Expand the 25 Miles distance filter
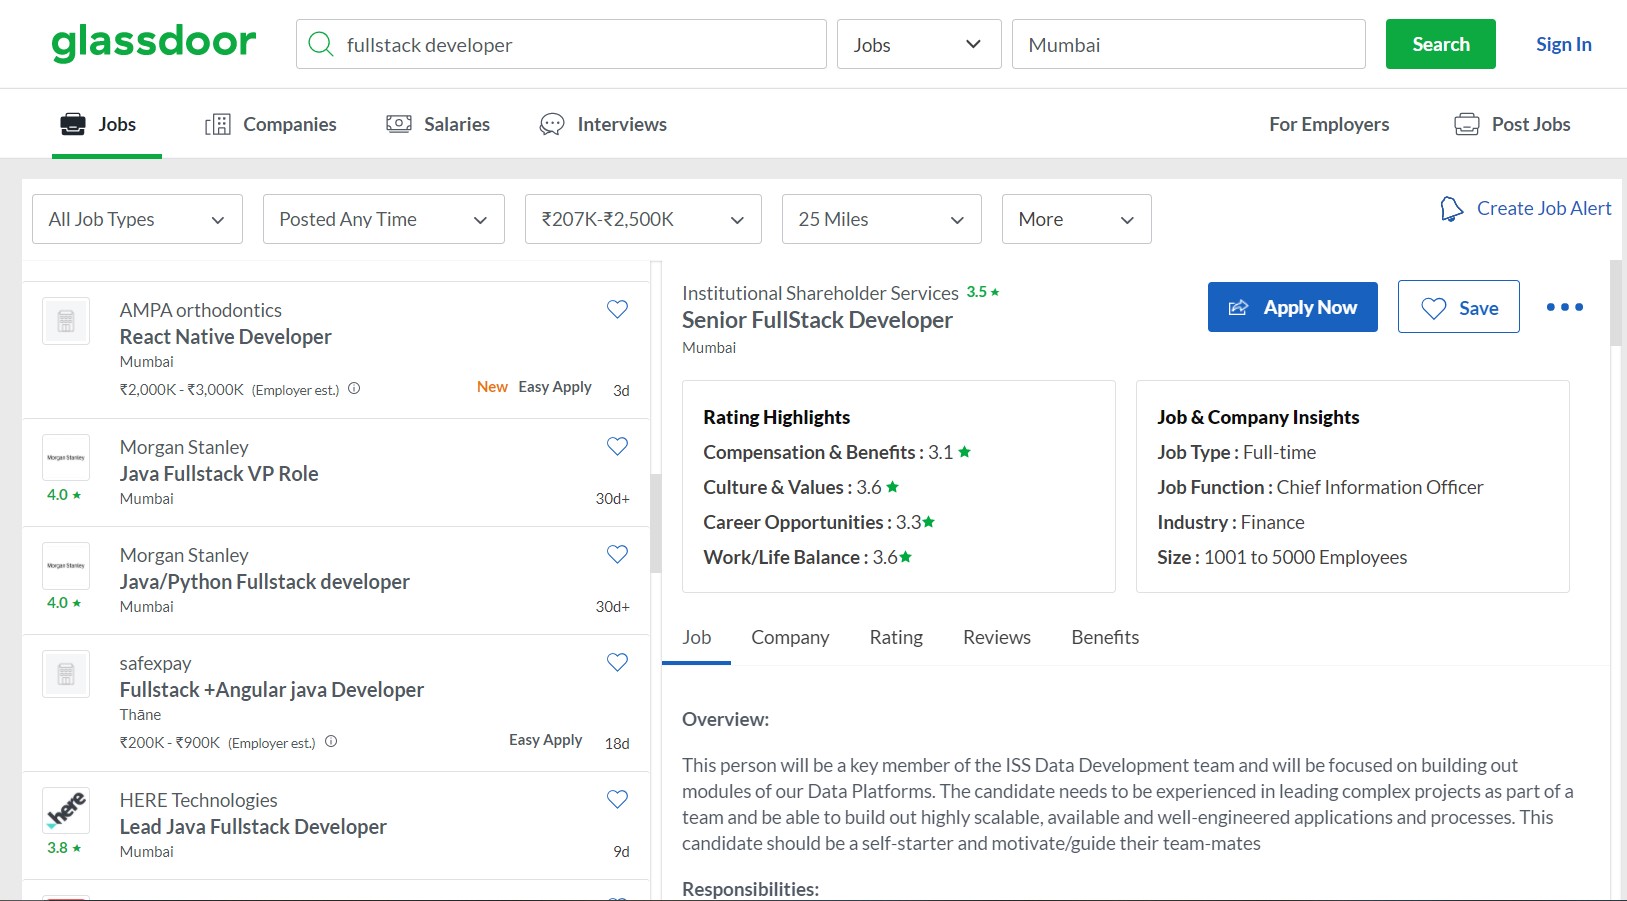 882,219
